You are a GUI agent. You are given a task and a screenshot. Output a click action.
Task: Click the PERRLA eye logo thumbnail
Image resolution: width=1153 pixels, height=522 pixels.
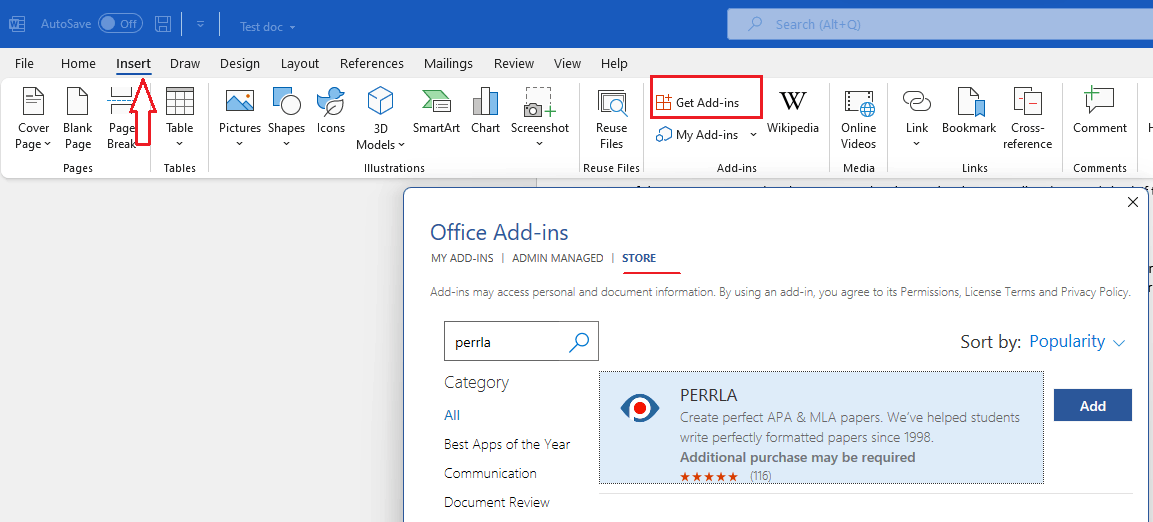click(x=639, y=407)
